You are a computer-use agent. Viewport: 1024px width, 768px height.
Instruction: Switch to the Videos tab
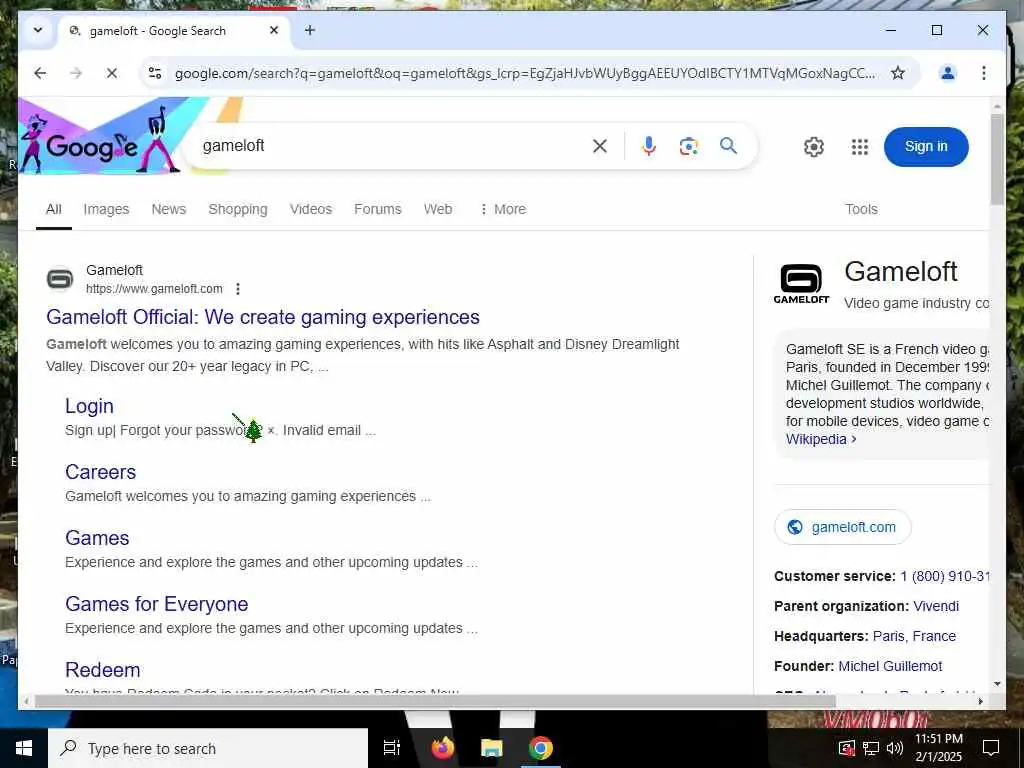coord(311,209)
